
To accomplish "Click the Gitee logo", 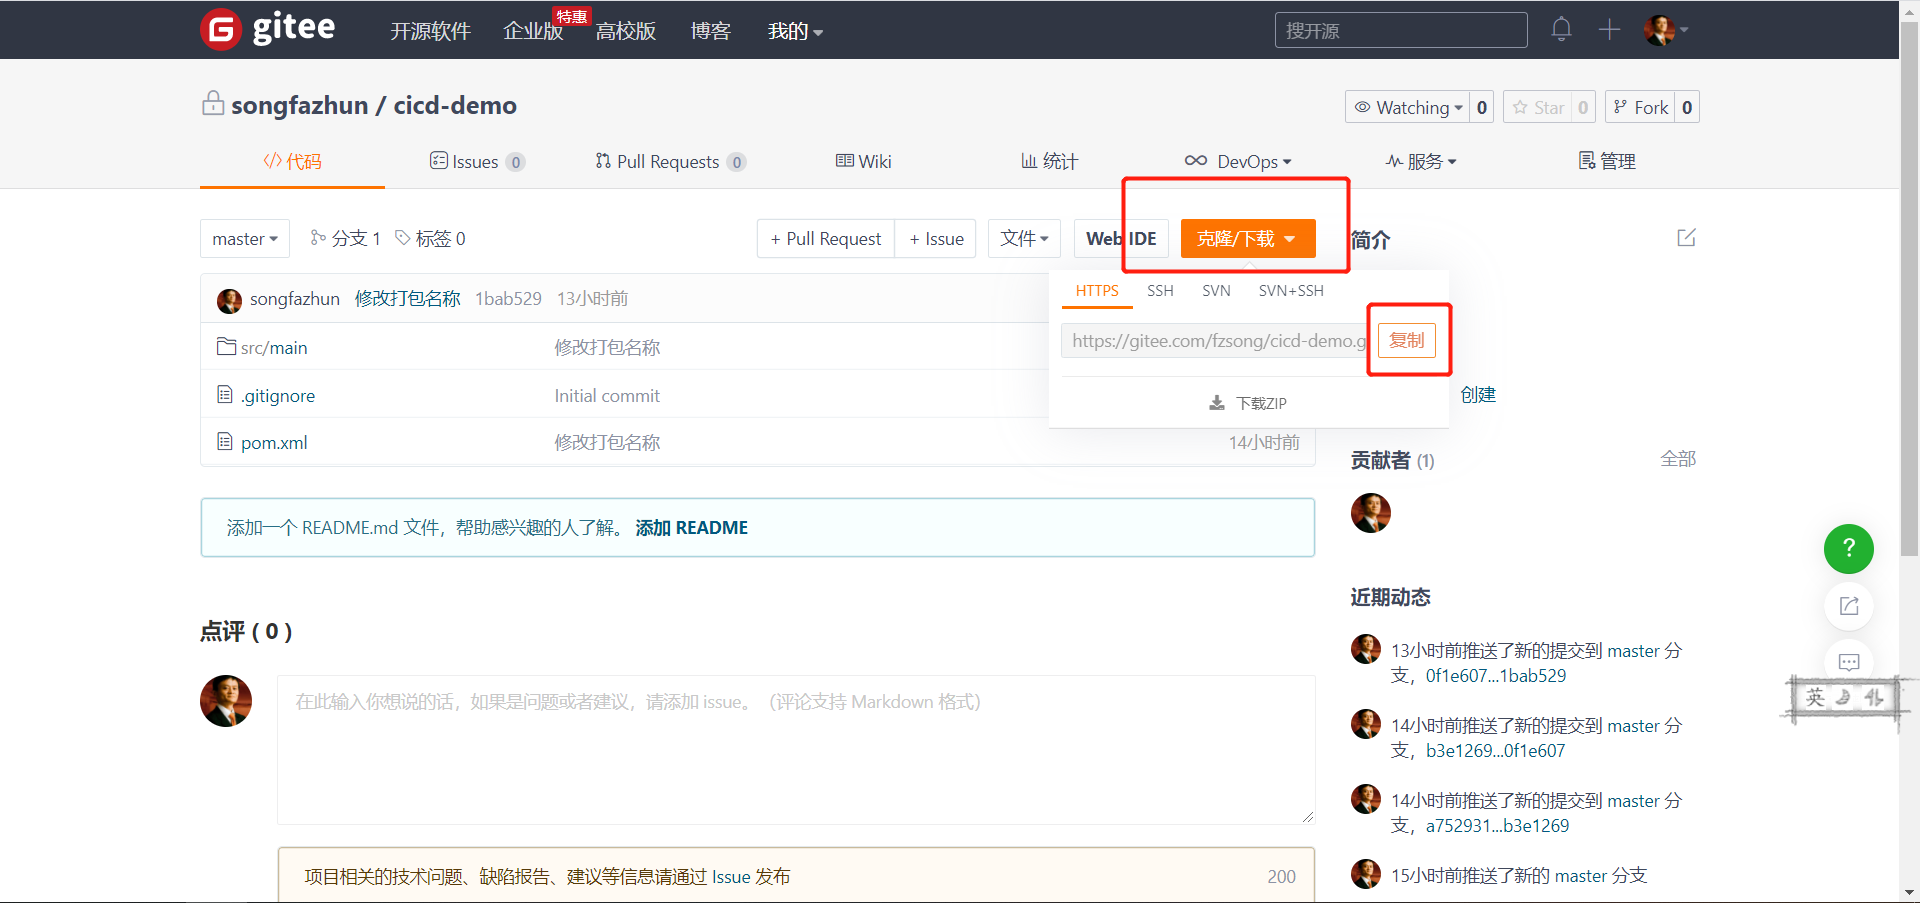I will [268, 29].
